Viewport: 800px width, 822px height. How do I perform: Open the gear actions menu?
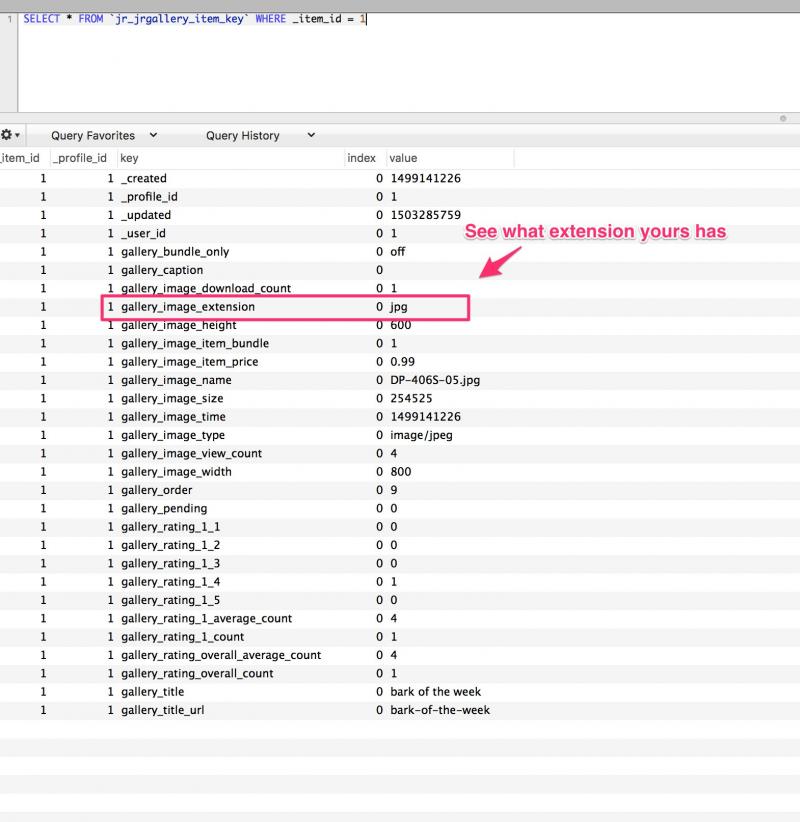[9, 135]
